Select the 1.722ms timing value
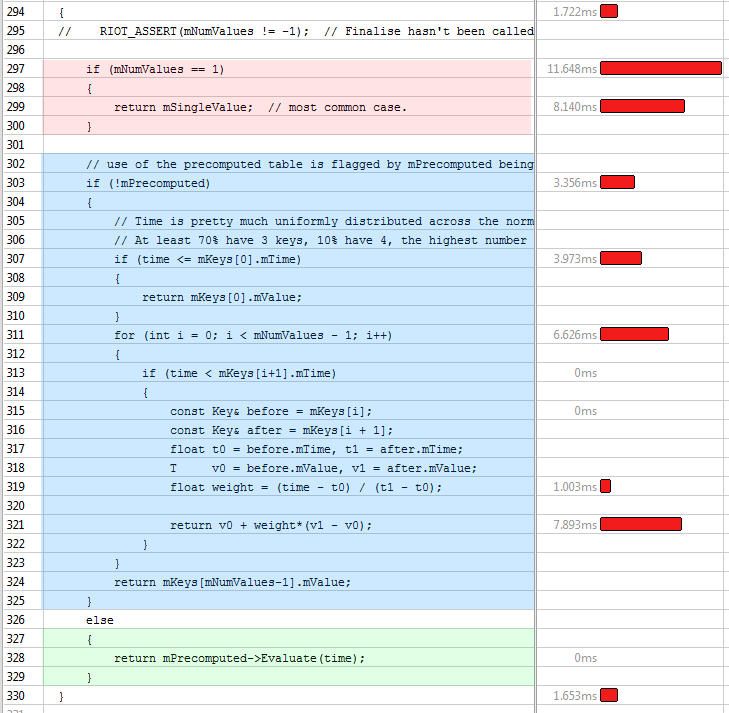 [x=574, y=12]
